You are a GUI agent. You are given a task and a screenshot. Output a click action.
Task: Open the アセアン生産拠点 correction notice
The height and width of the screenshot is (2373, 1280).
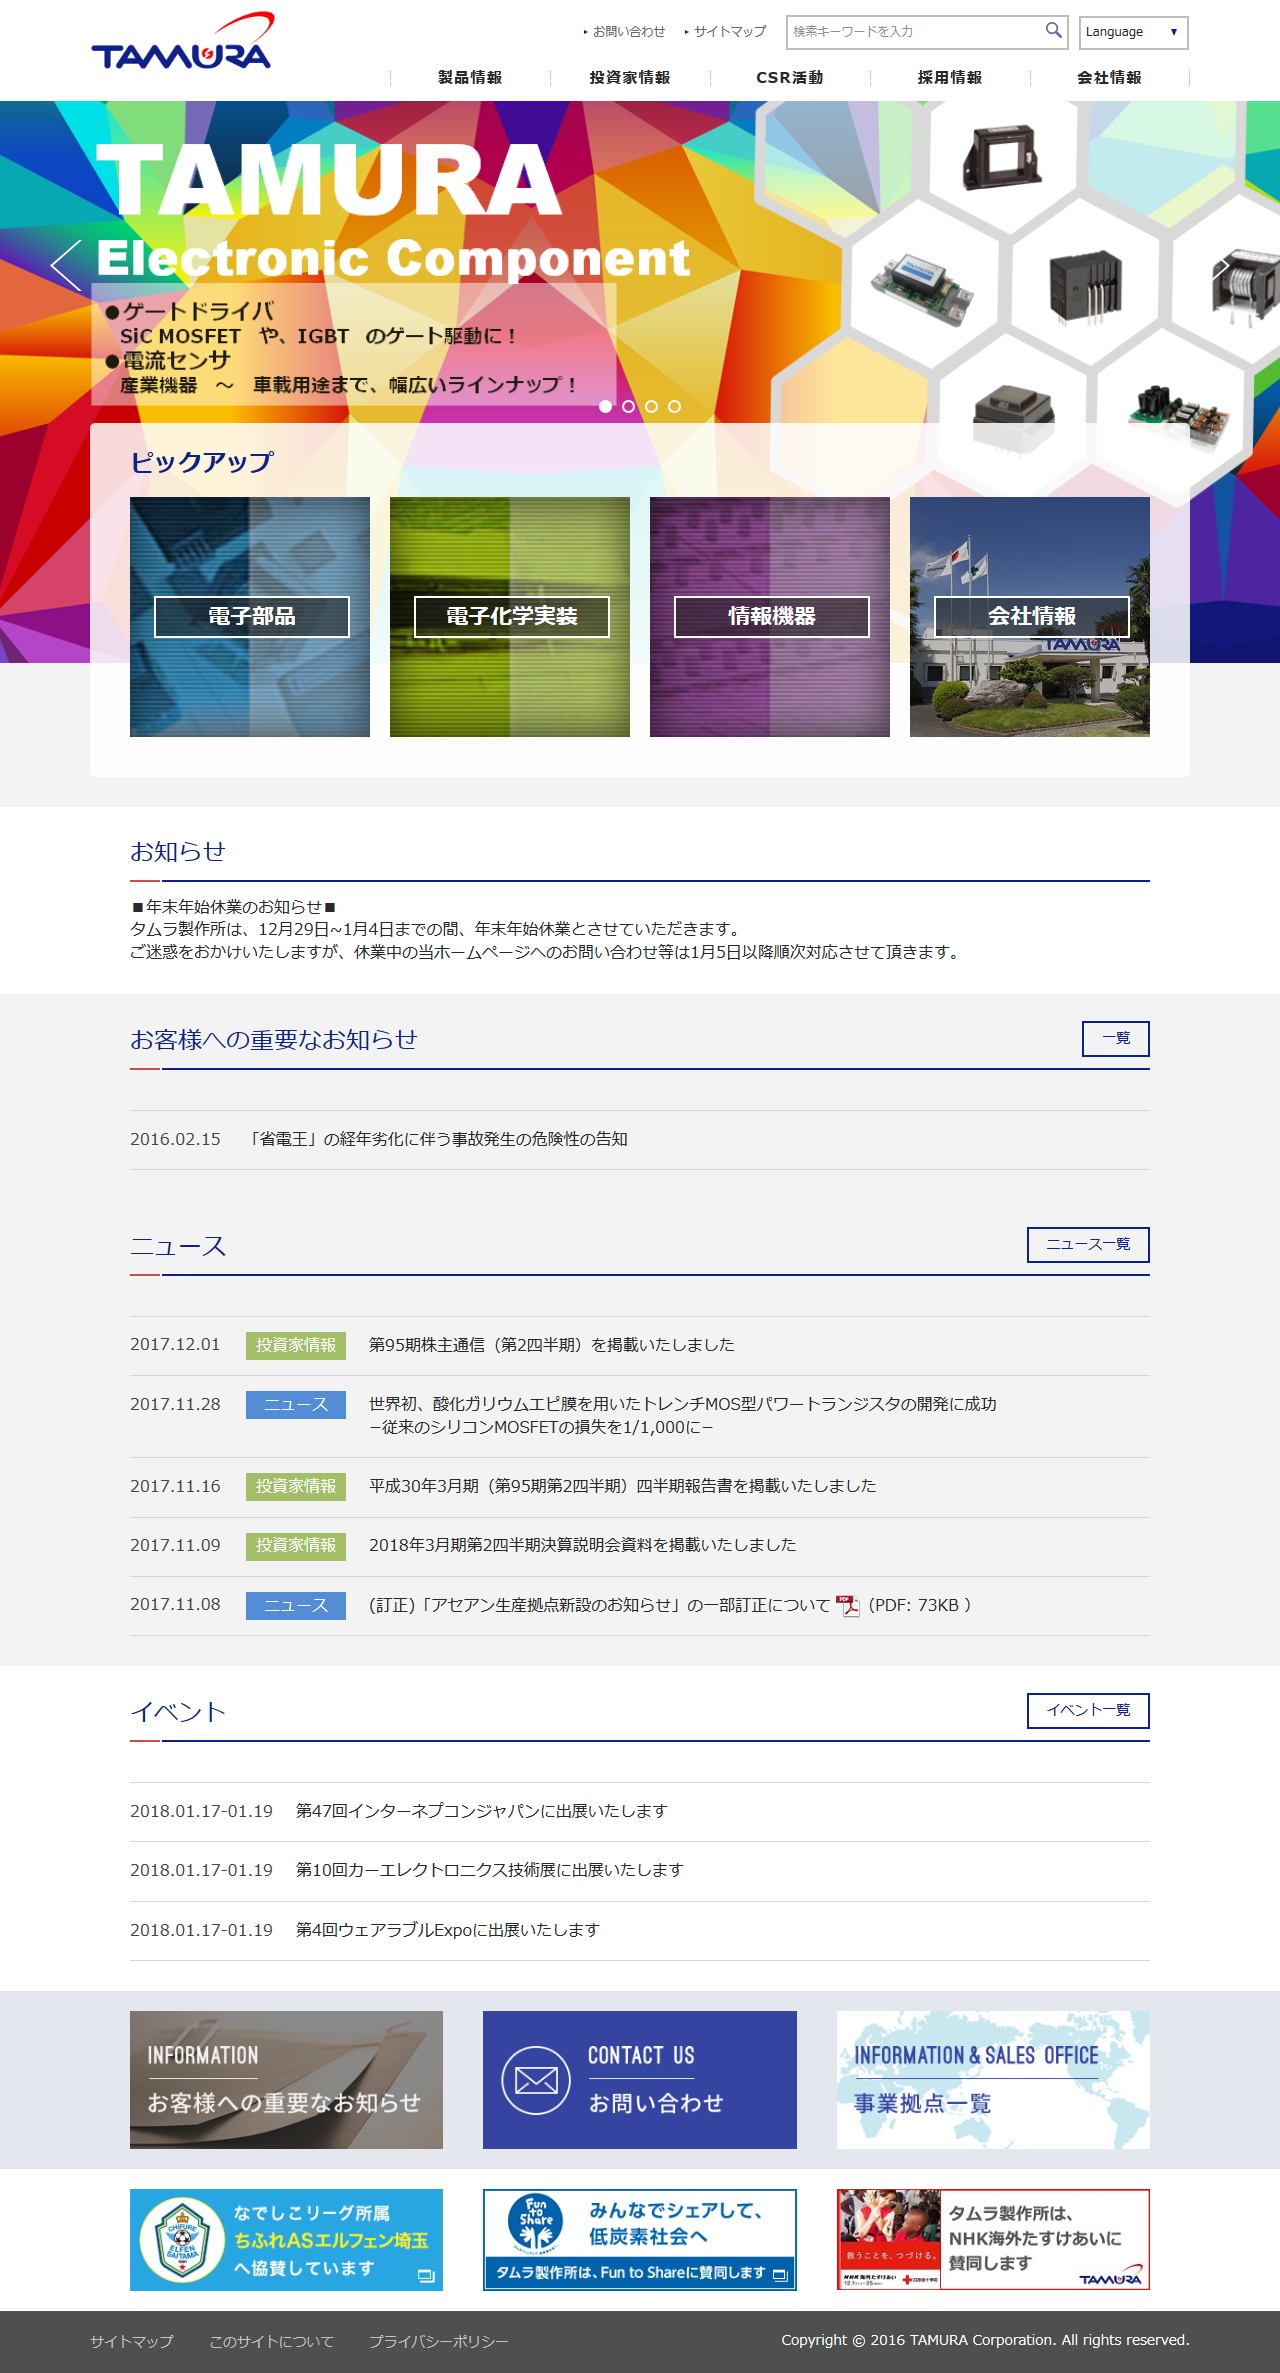click(x=600, y=1605)
